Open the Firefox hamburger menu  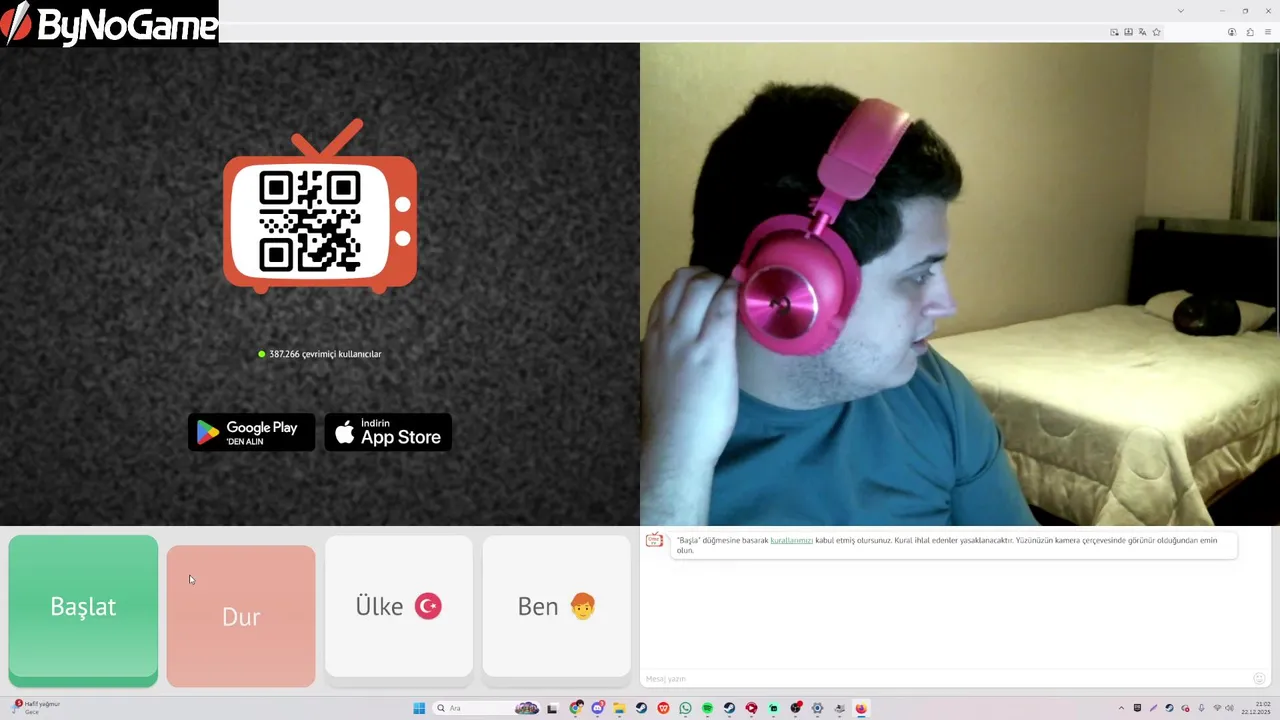click(x=1268, y=32)
